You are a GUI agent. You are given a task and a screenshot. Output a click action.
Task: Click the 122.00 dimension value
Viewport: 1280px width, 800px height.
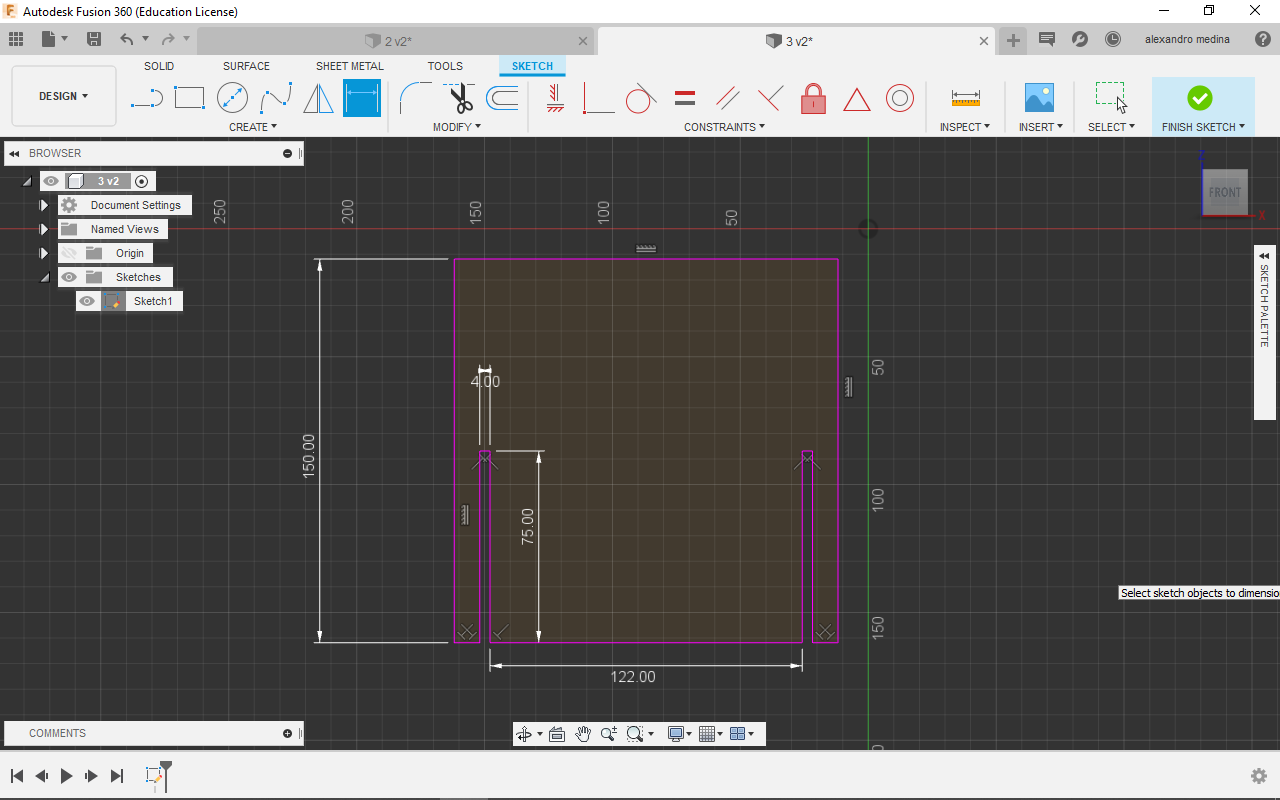633,677
